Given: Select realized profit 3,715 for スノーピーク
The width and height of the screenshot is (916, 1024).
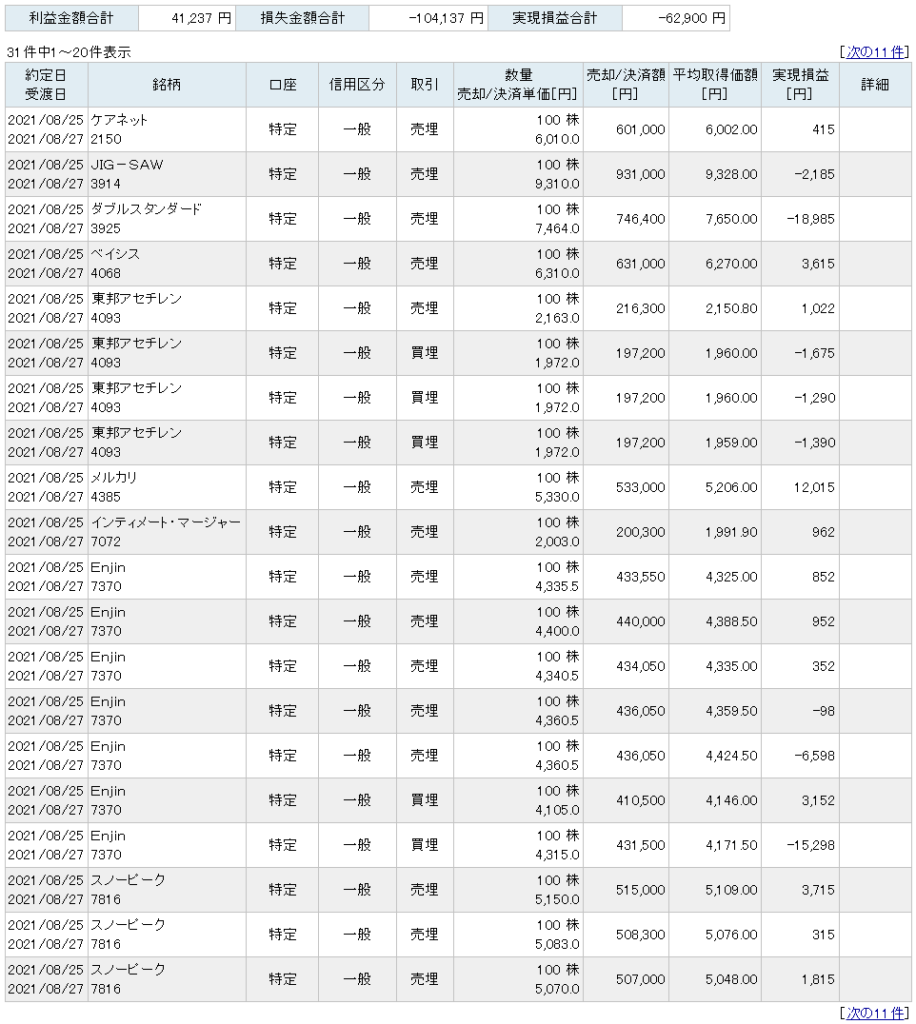Looking at the screenshot, I should click(818, 890).
